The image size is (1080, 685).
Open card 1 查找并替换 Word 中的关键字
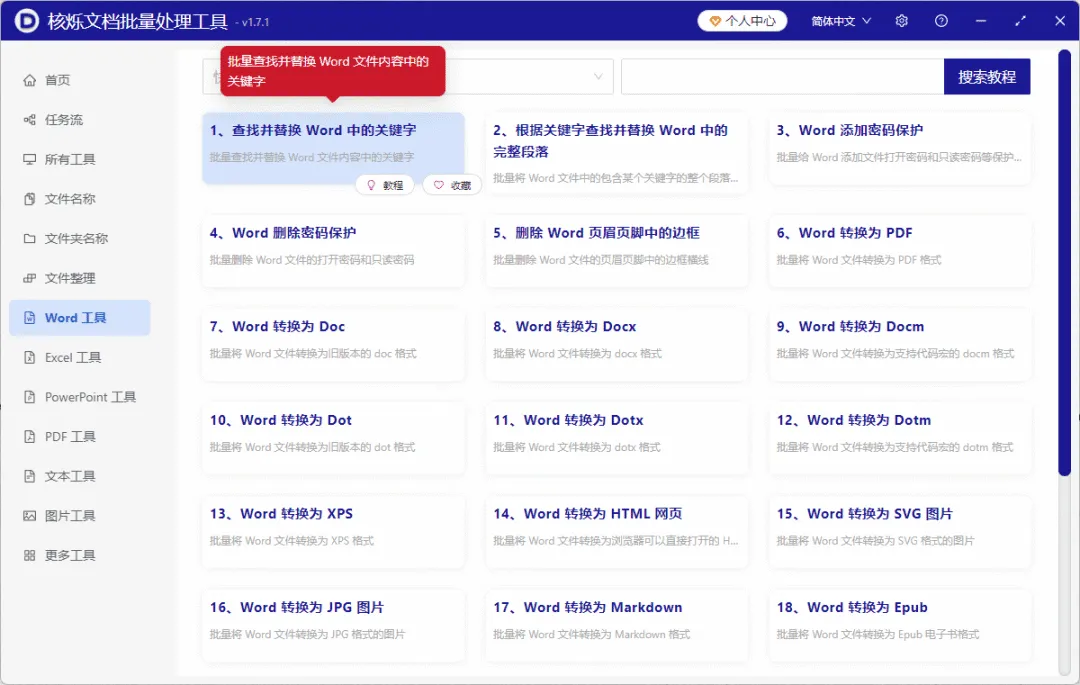(333, 148)
